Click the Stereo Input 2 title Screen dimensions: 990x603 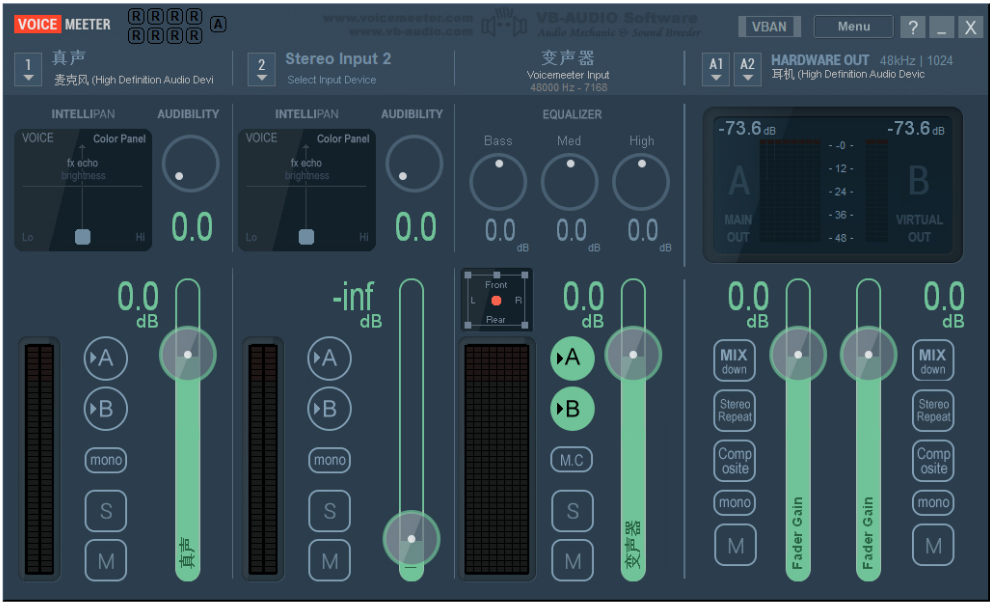[x=338, y=59]
